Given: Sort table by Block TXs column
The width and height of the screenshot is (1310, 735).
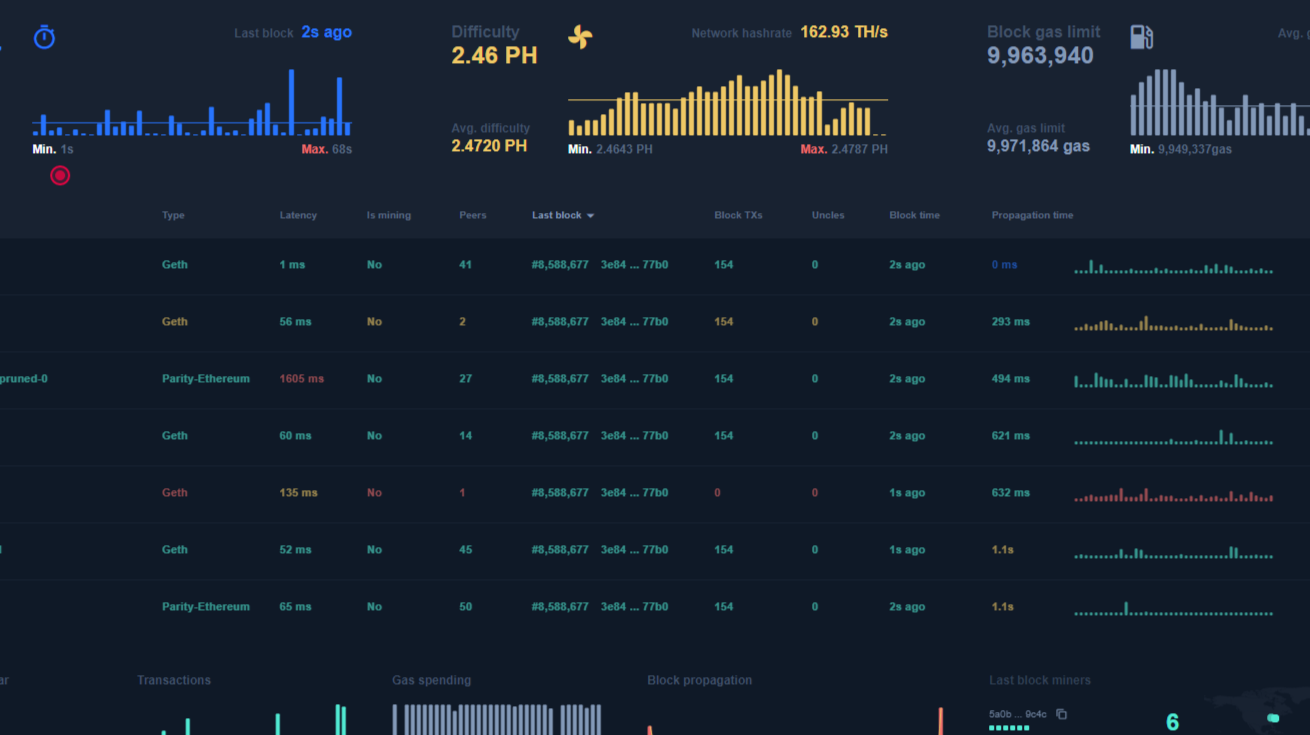Looking at the screenshot, I should 739,215.
